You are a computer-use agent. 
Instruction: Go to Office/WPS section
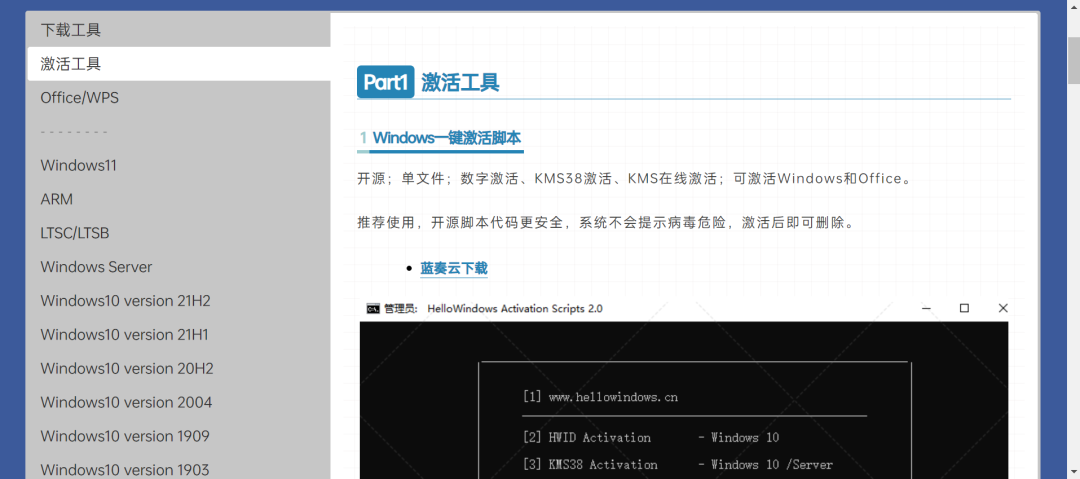click(x=178, y=98)
